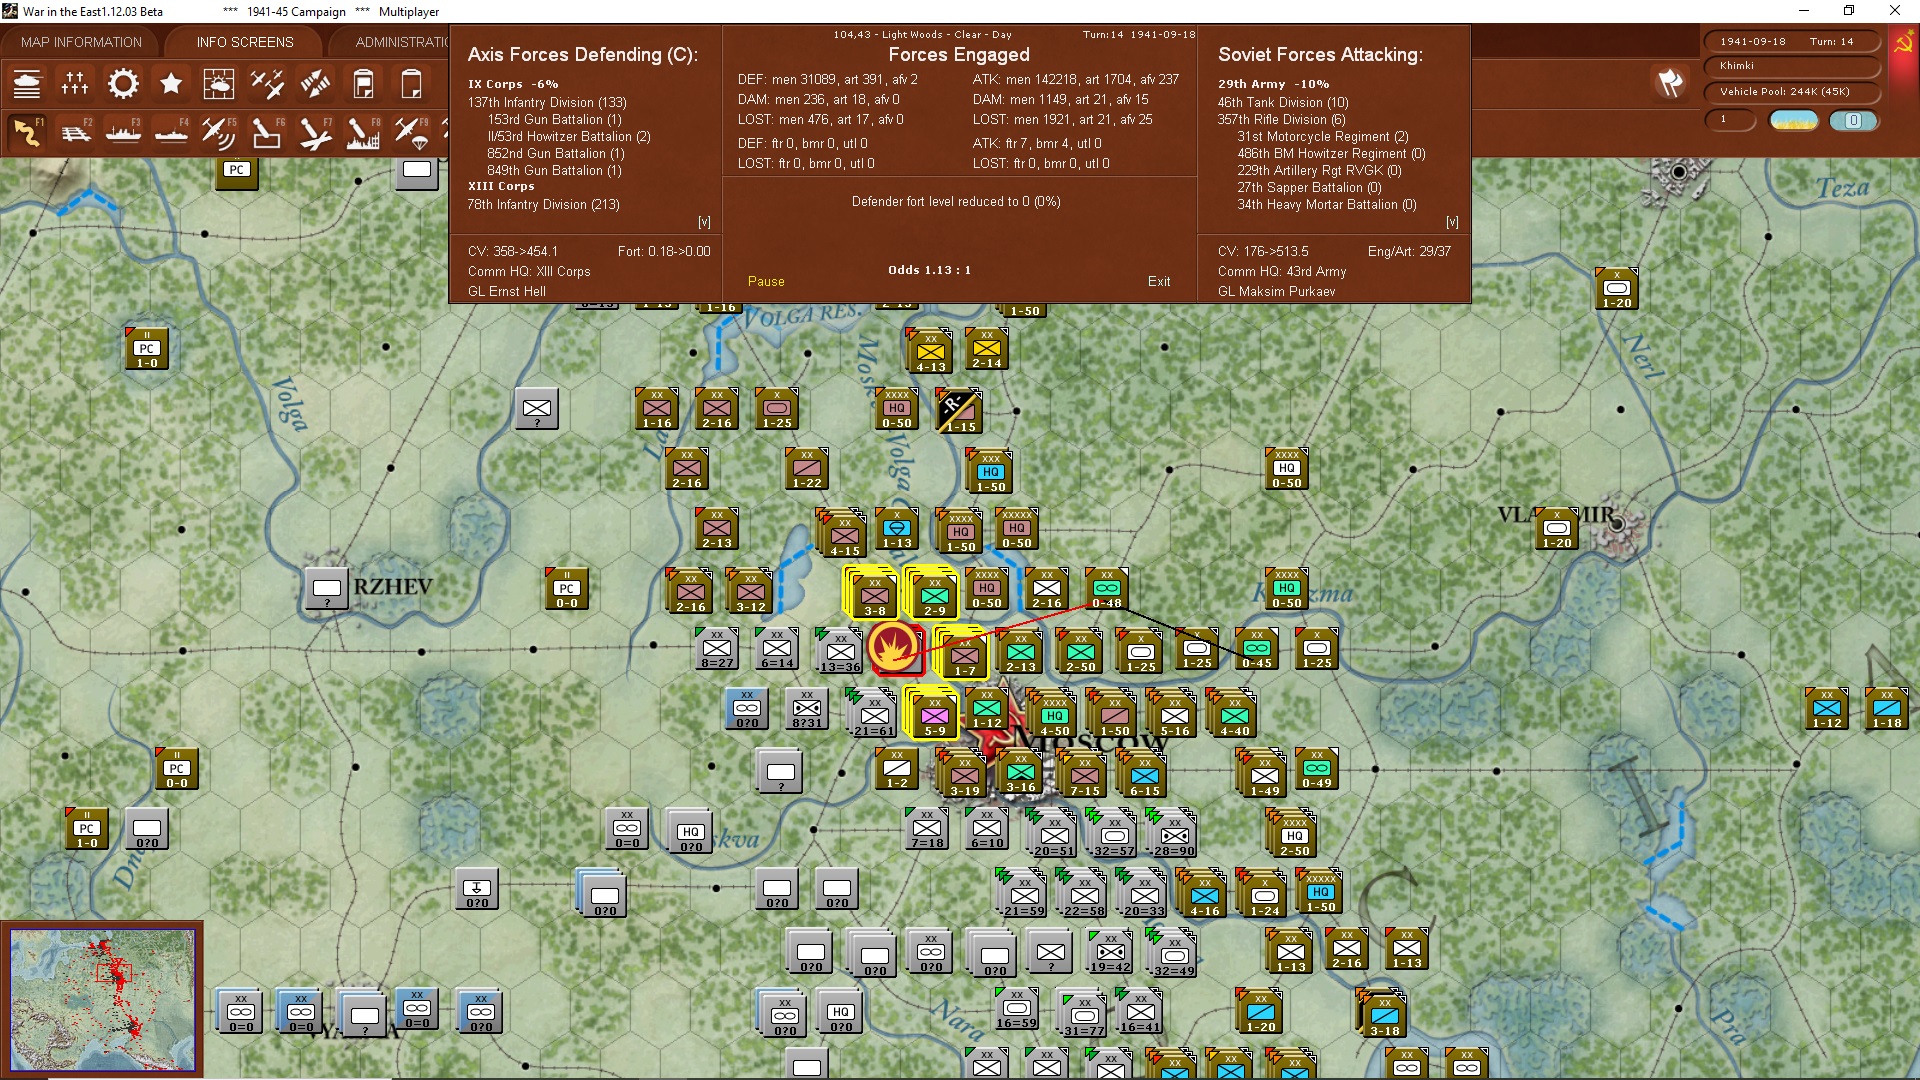
Task: Open the order of battle tank list icon
Action: pyautogui.click(x=27, y=84)
